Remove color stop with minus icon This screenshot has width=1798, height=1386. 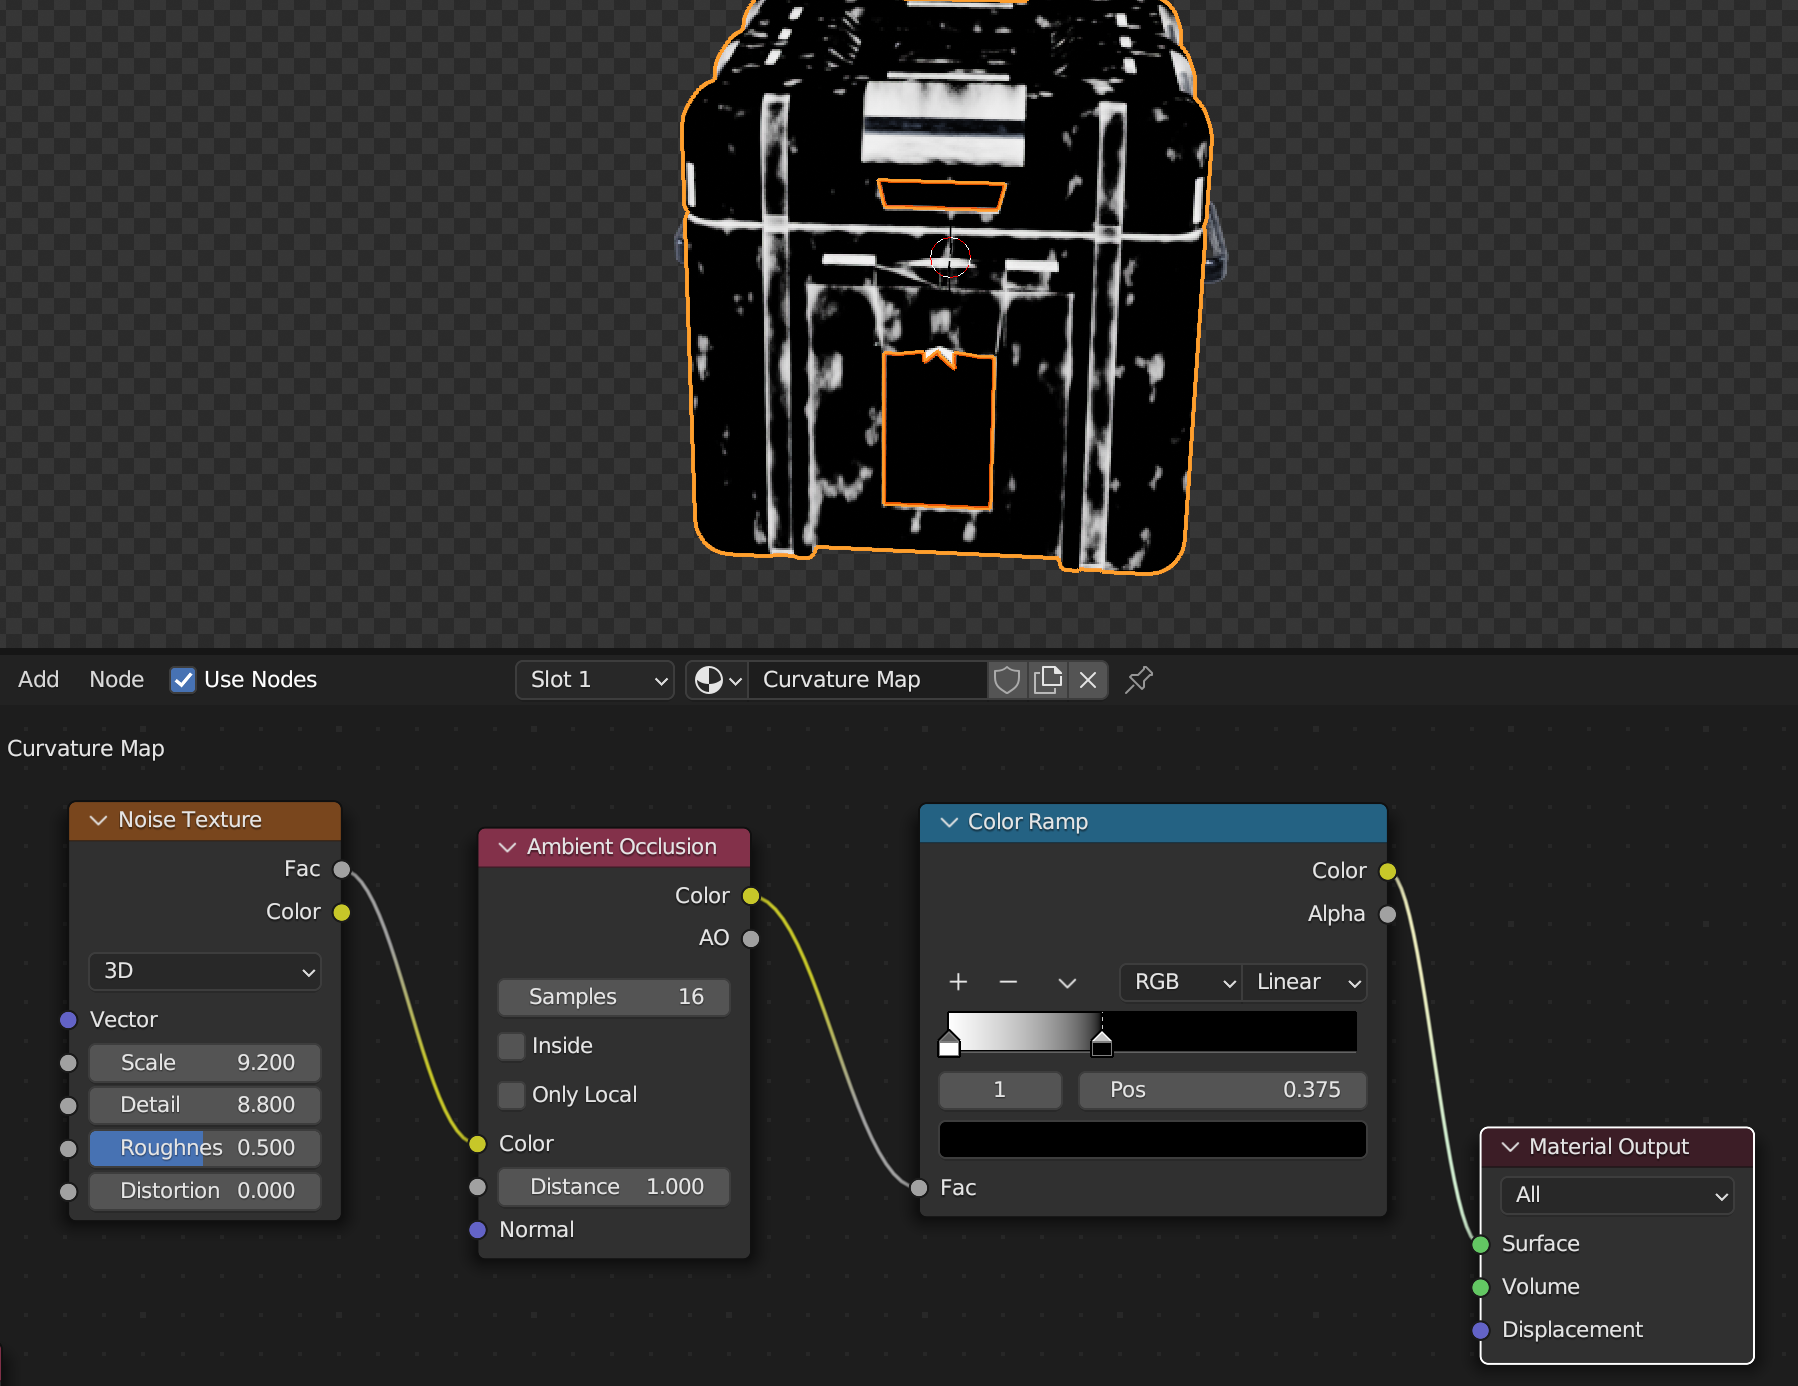pyautogui.click(x=1008, y=982)
